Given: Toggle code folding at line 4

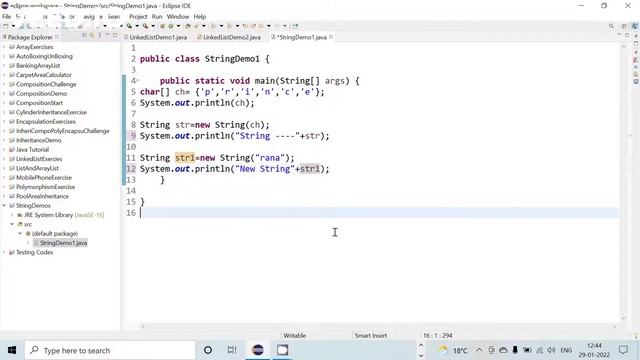Looking at the screenshot, I should pos(138,81).
